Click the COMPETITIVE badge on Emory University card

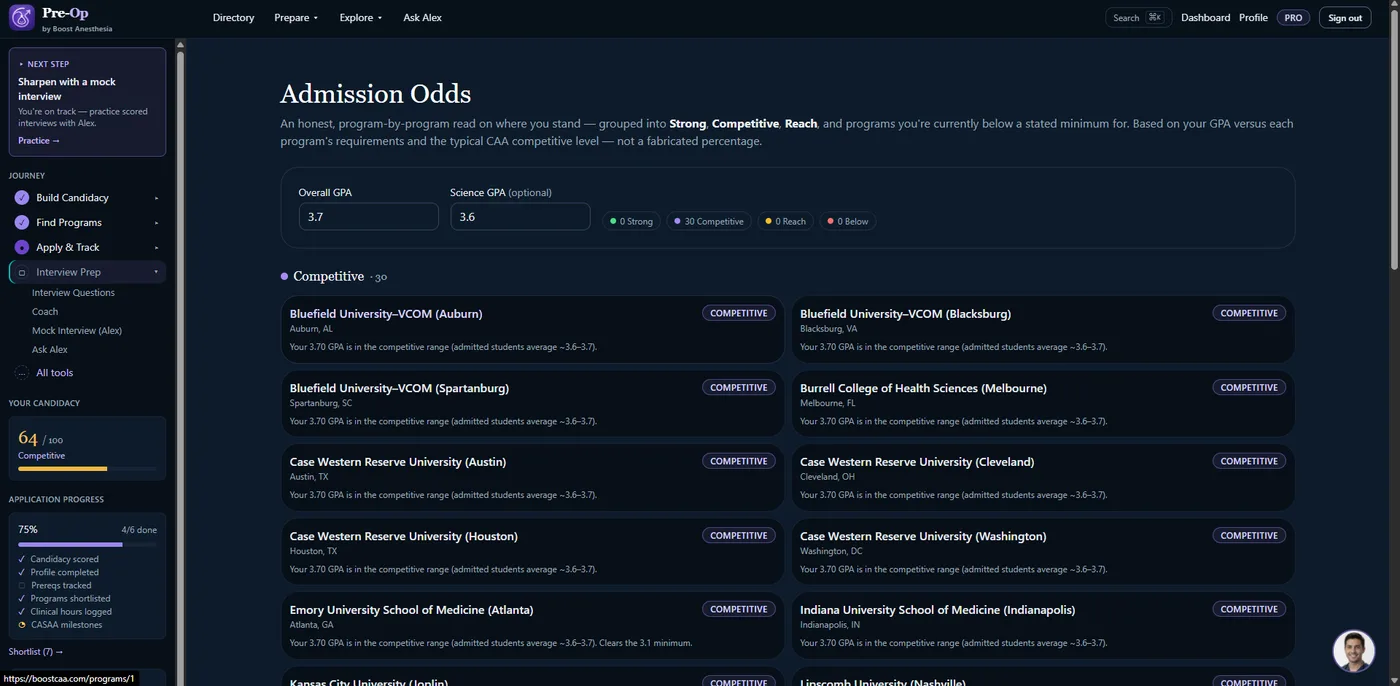click(x=739, y=609)
